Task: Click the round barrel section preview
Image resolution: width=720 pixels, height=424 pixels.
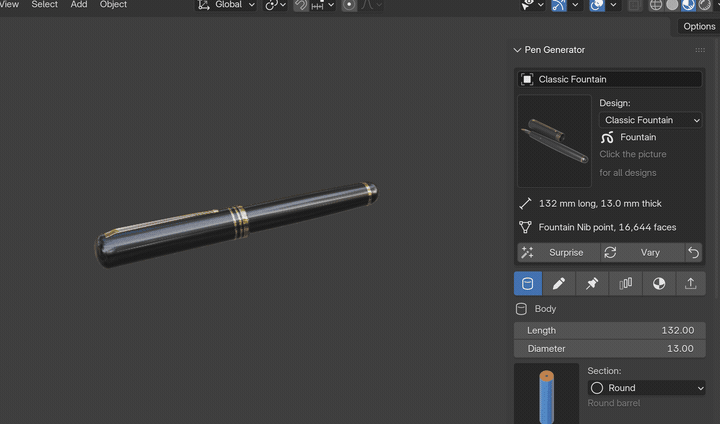Action: (546, 394)
